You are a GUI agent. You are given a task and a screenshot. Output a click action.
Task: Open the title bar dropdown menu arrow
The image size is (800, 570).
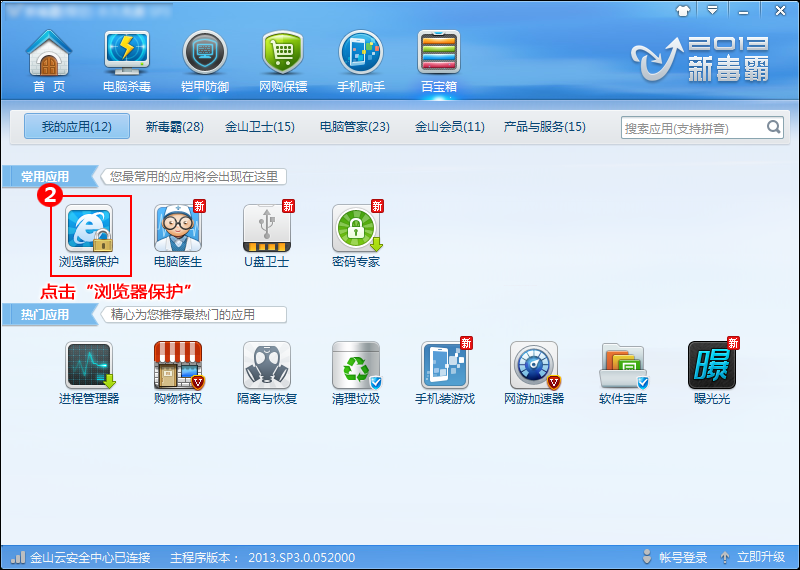[x=712, y=10]
